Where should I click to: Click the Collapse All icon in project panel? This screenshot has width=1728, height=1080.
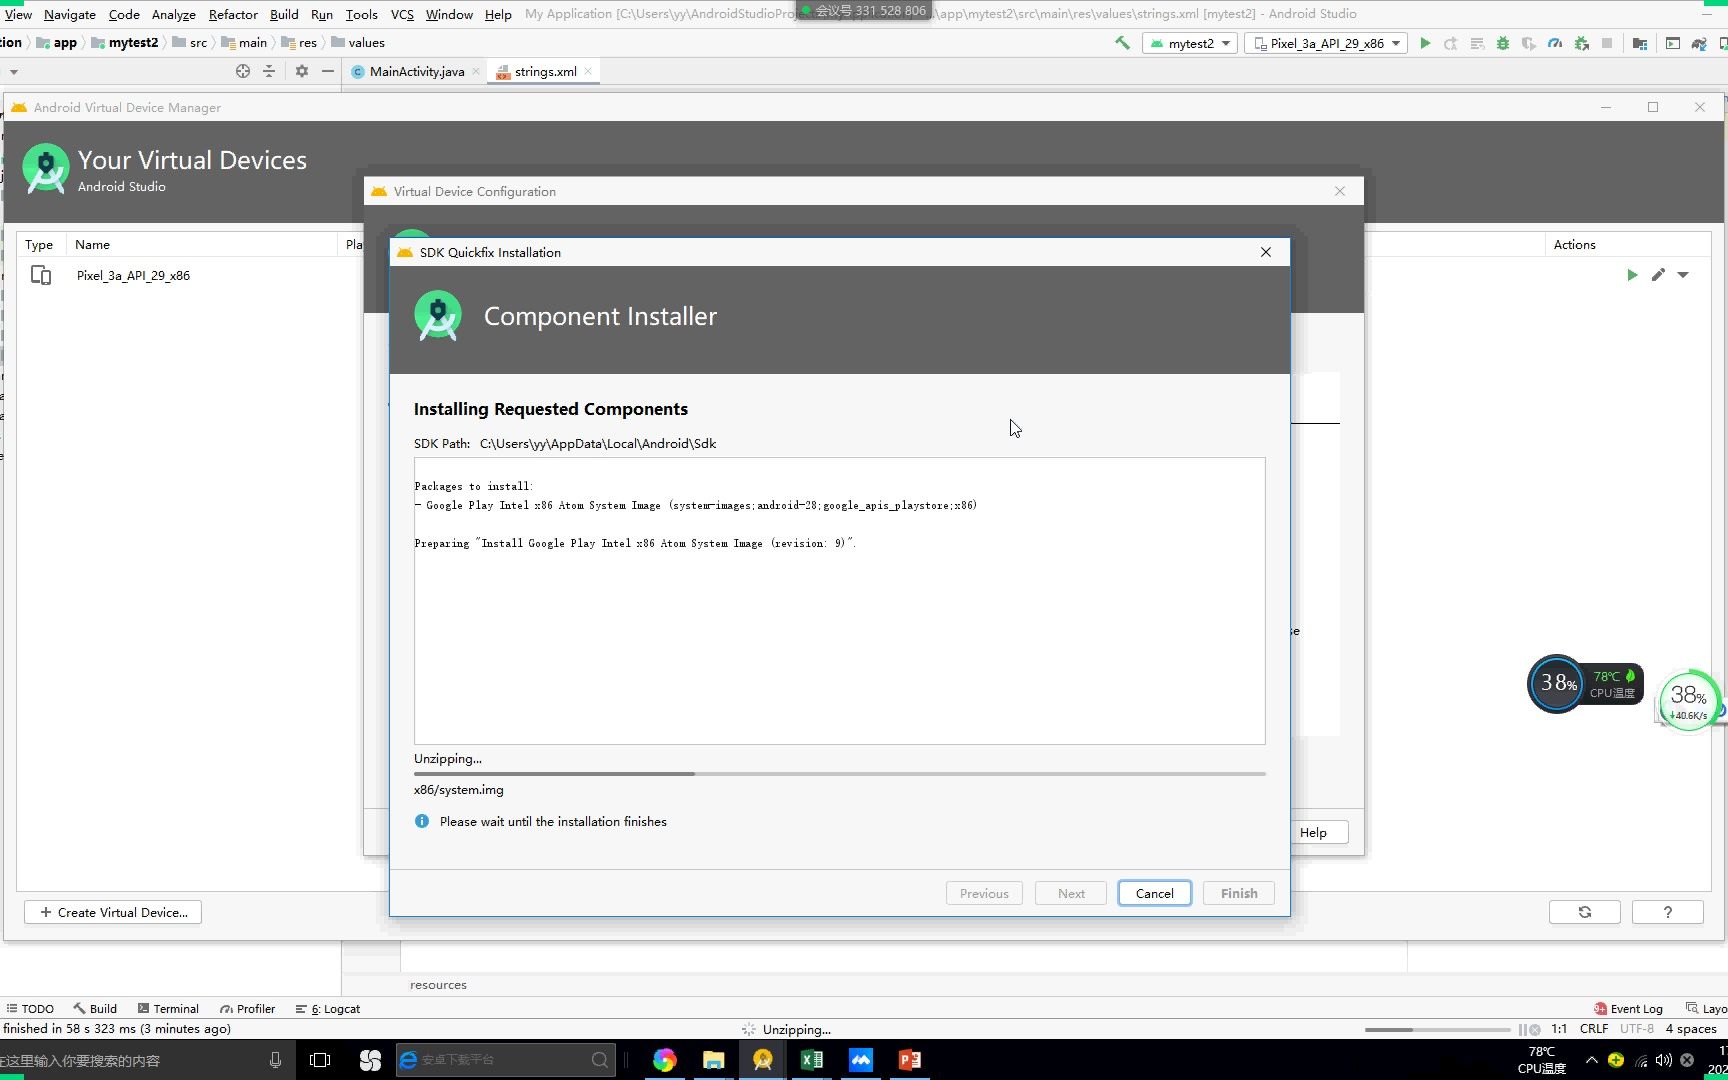[x=269, y=71]
